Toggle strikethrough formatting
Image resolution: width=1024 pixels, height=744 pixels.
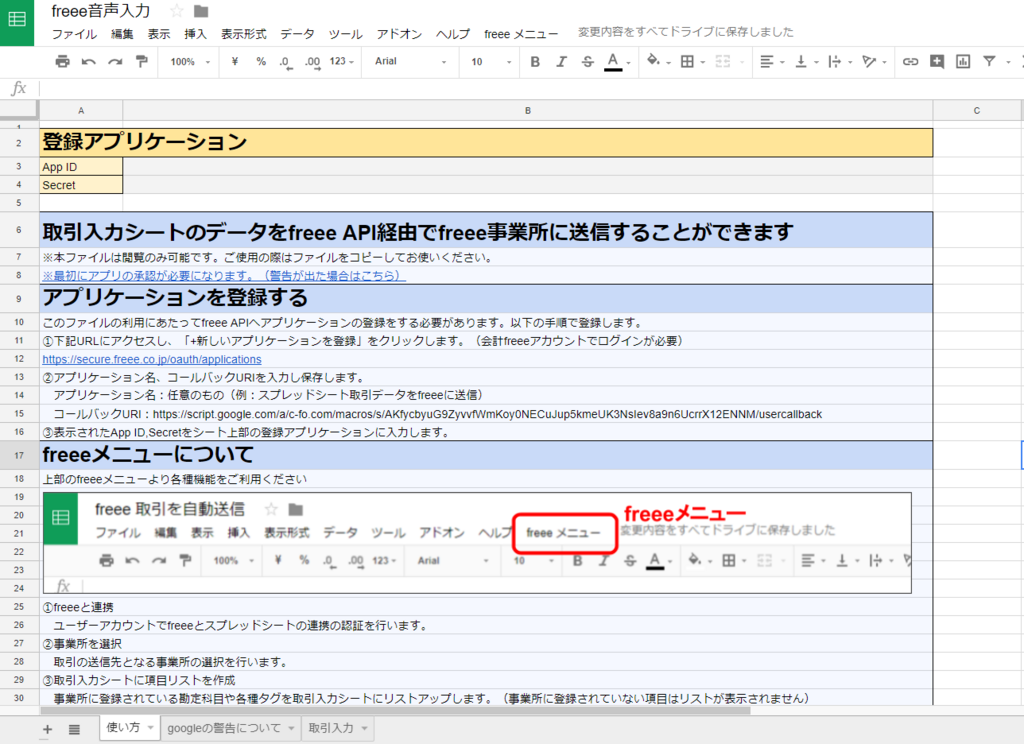click(588, 61)
